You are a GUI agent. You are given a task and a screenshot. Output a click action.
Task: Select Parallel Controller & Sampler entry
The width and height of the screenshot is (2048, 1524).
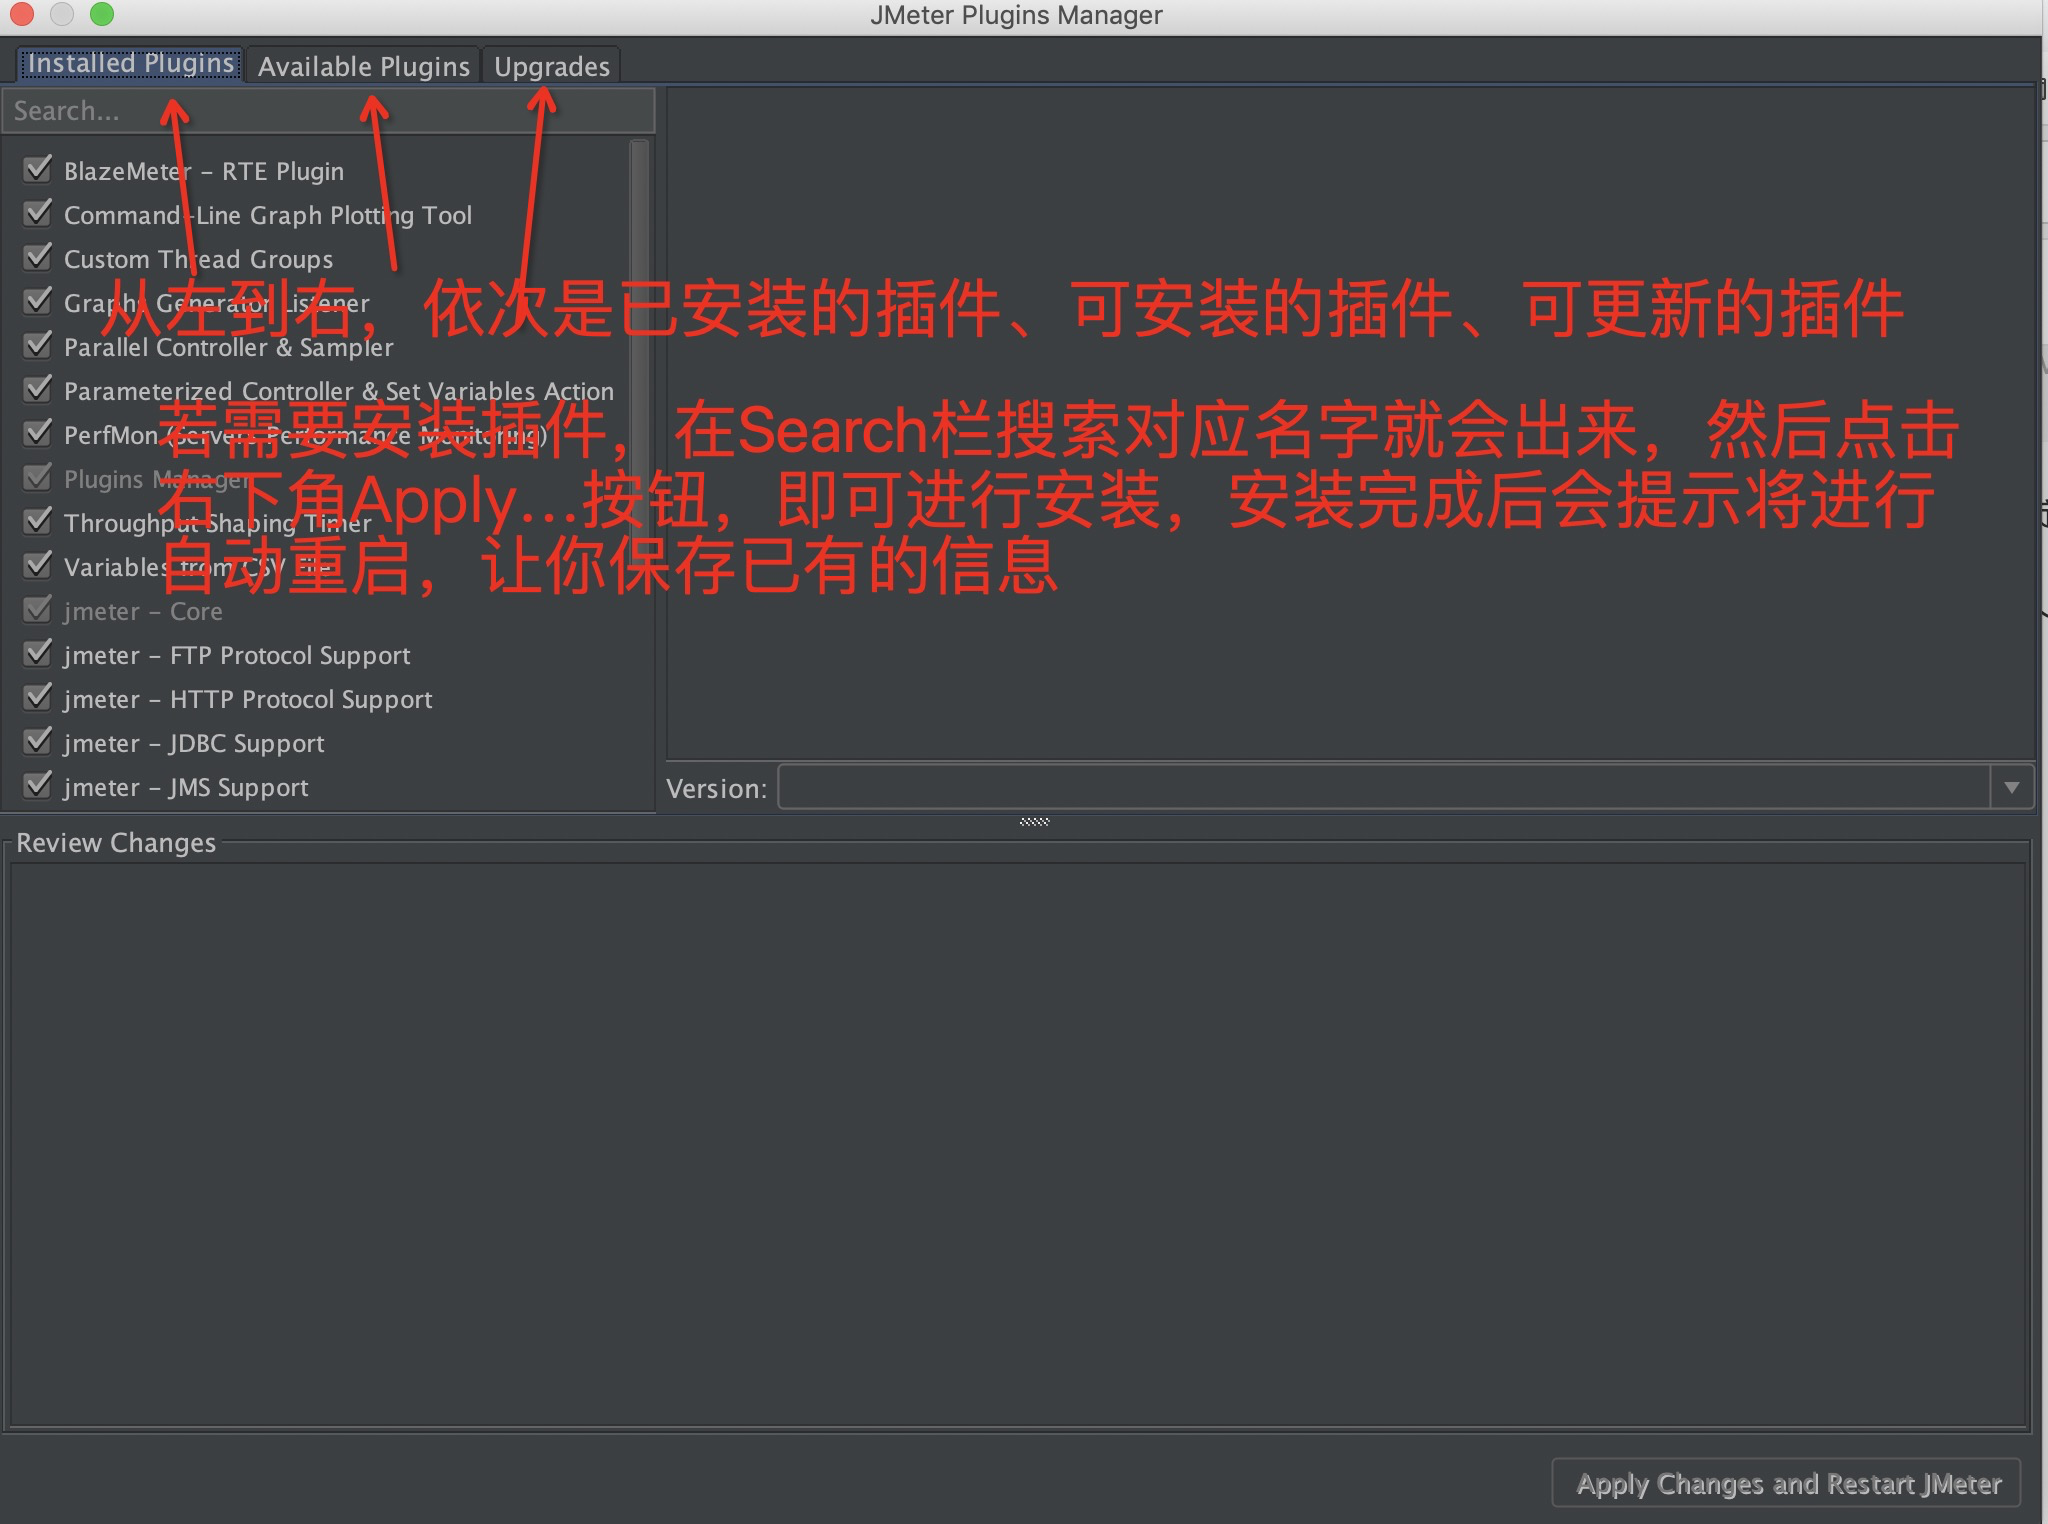pyautogui.click(x=229, y=347)
